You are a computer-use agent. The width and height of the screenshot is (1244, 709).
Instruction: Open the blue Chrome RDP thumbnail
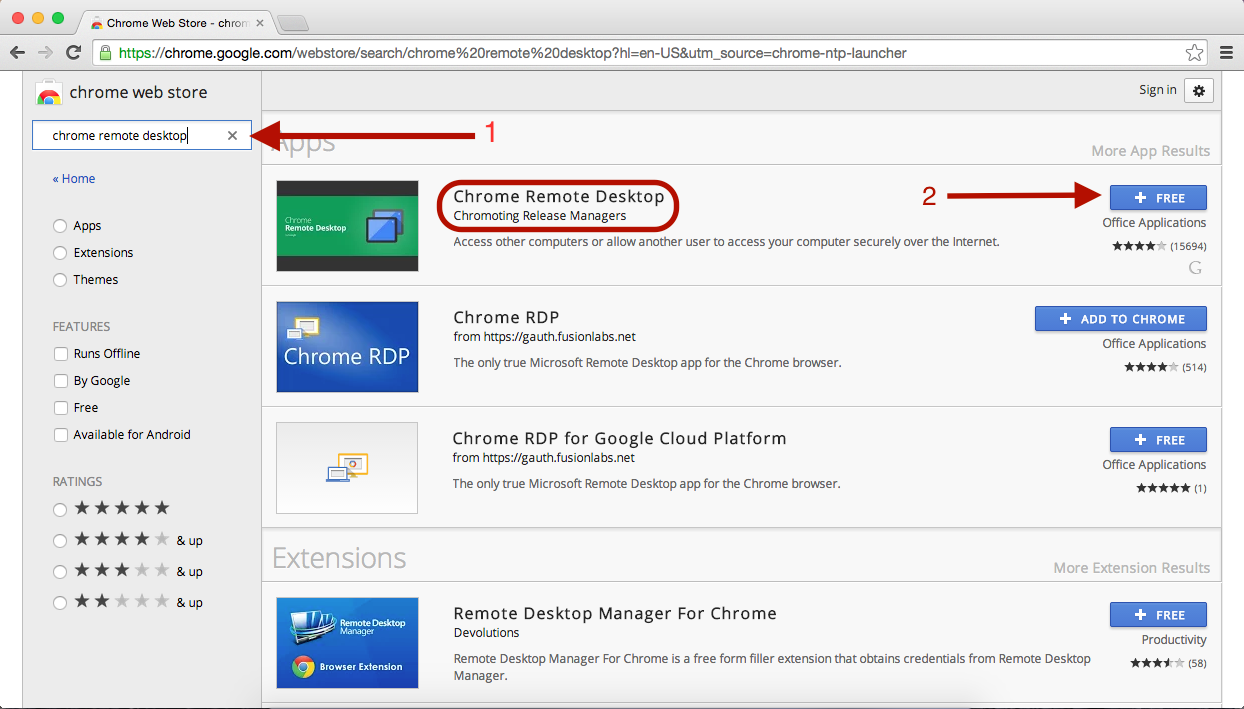coord(347,347)
